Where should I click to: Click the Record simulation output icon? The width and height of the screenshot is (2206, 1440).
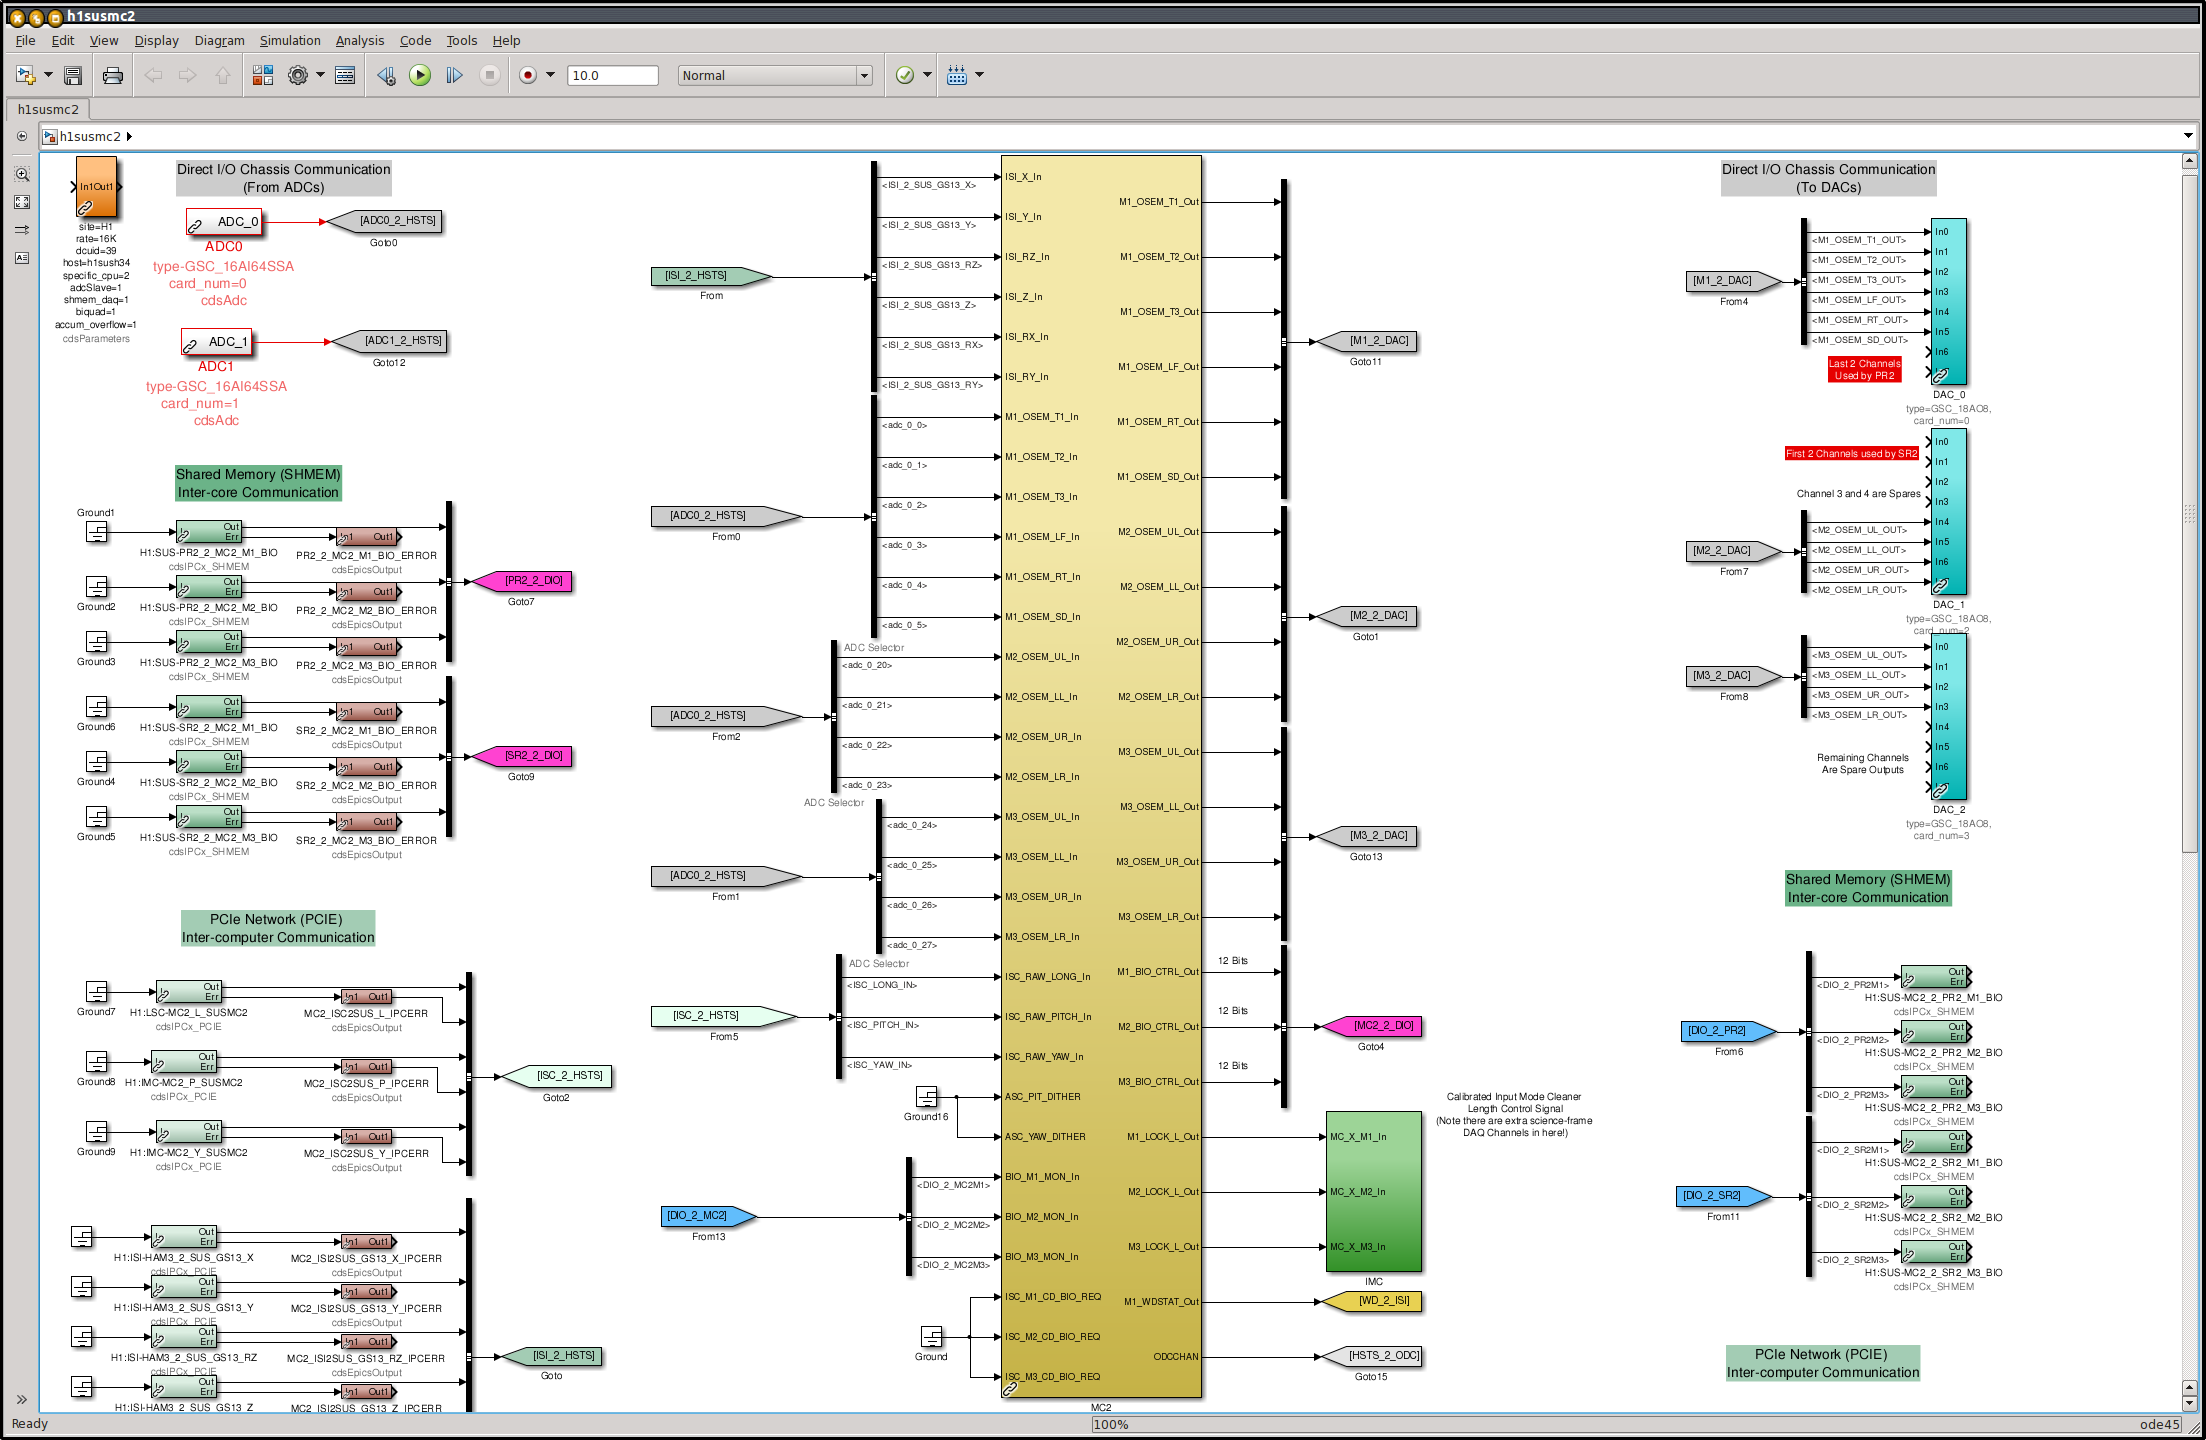pos(528,75)
